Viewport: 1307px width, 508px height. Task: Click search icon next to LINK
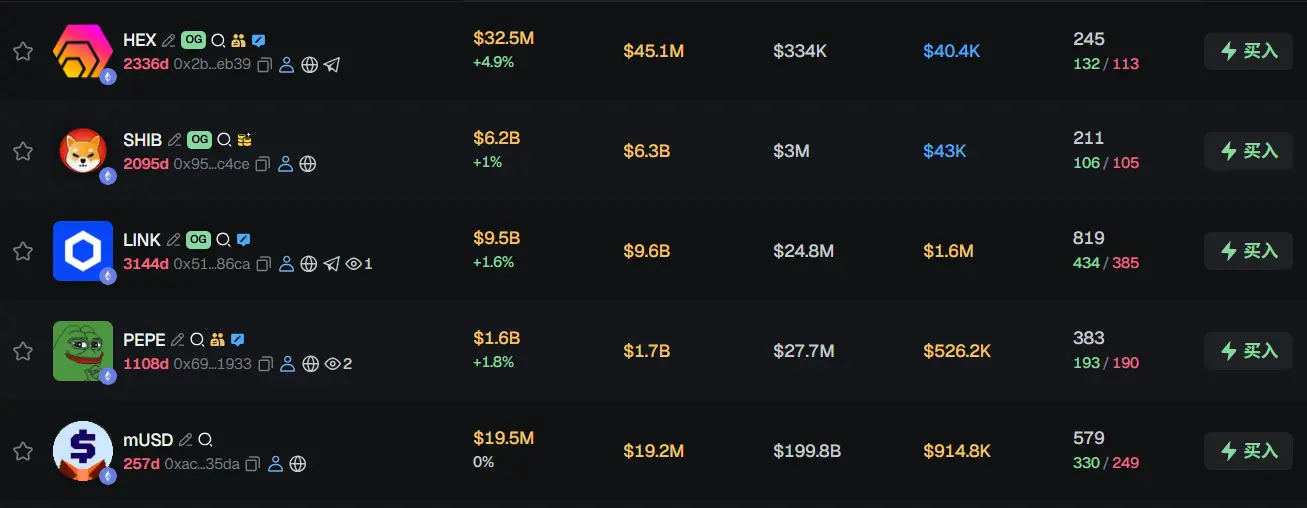click(x=224, y=240)
